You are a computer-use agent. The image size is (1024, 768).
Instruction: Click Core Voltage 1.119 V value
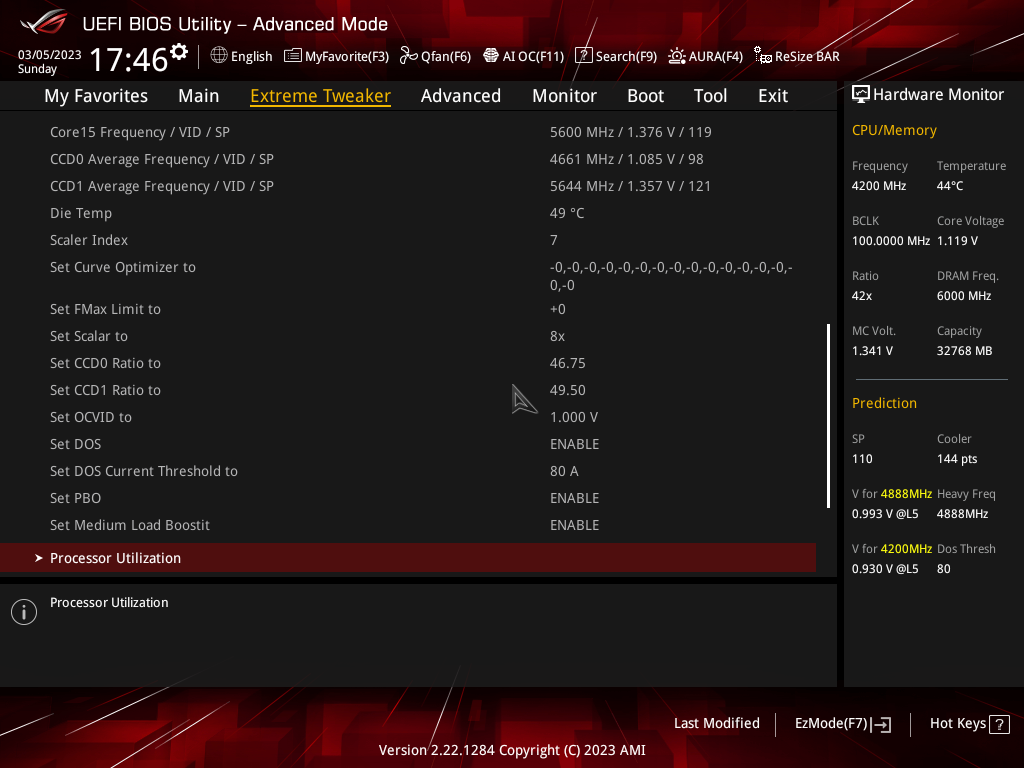click(957, 241)
